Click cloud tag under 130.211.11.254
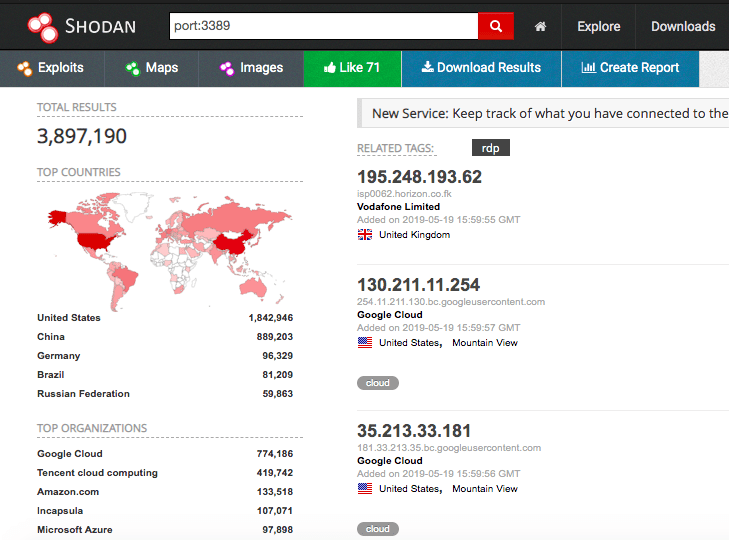729x540 pixels. click(x=378, y=383)
